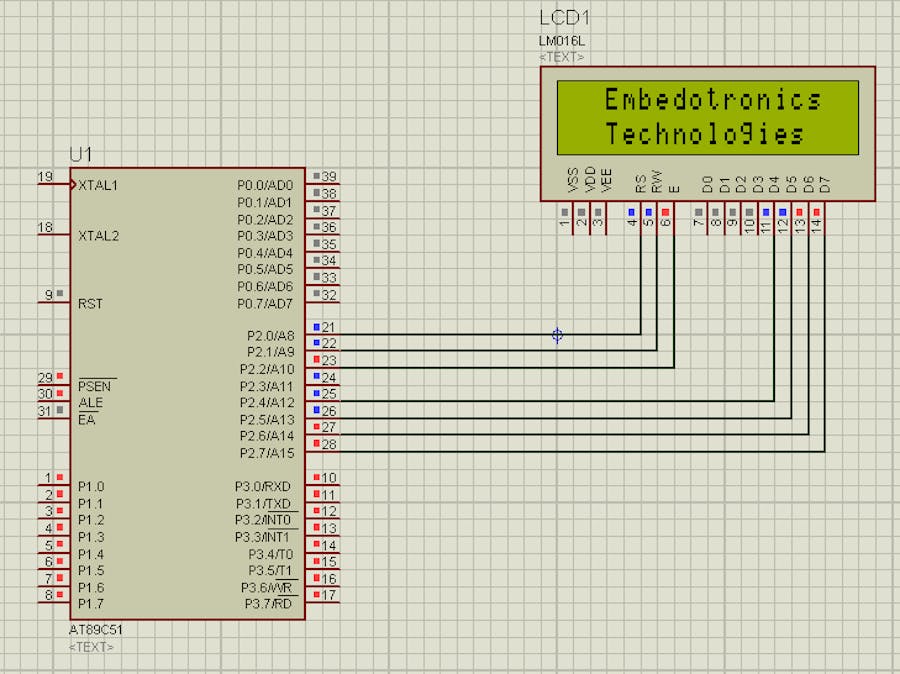Select the U1 reference label
900x674 pixels.
[80, 154]
